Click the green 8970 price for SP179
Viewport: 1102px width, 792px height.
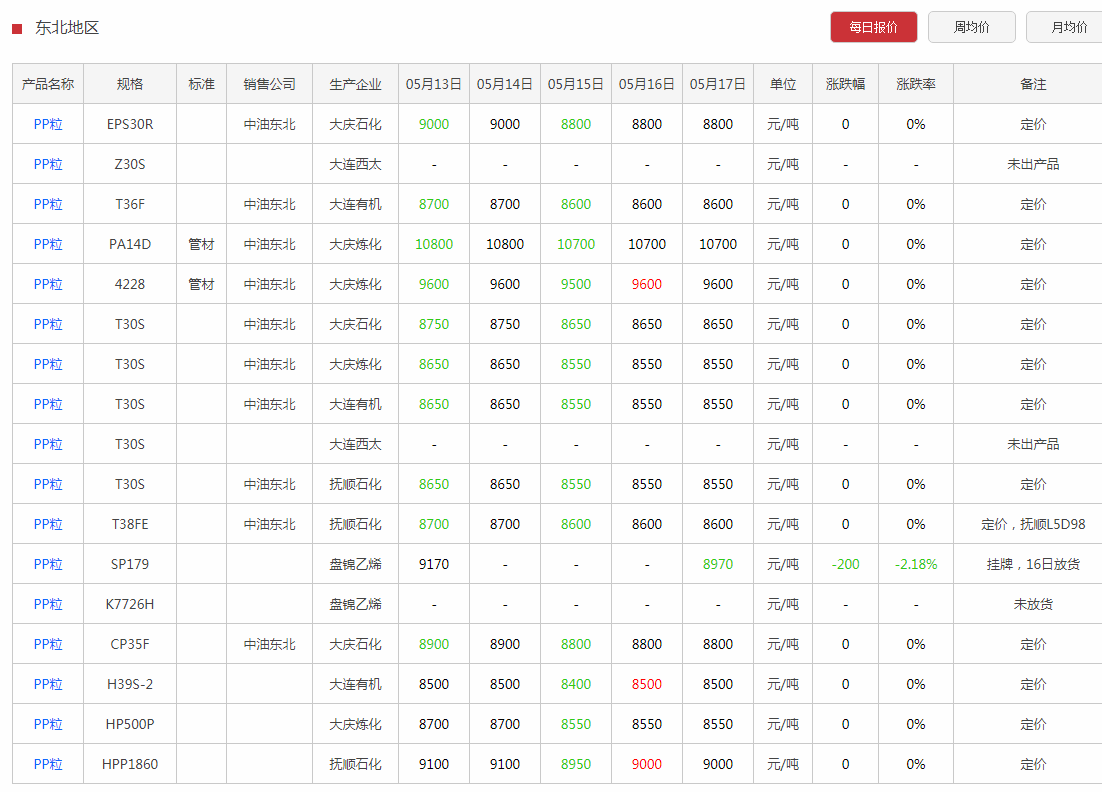pyautogui.click(x=718, y=564)
